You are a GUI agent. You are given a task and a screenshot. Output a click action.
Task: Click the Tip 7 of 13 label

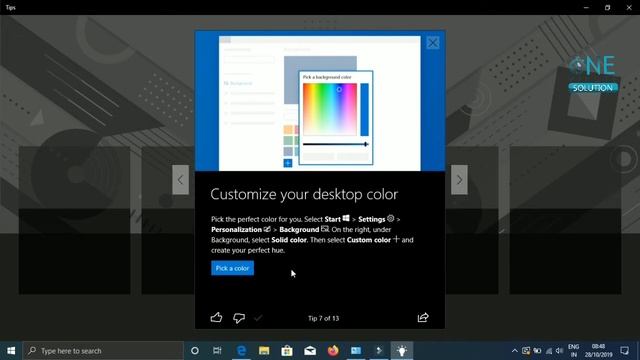(x=323, y=318)
